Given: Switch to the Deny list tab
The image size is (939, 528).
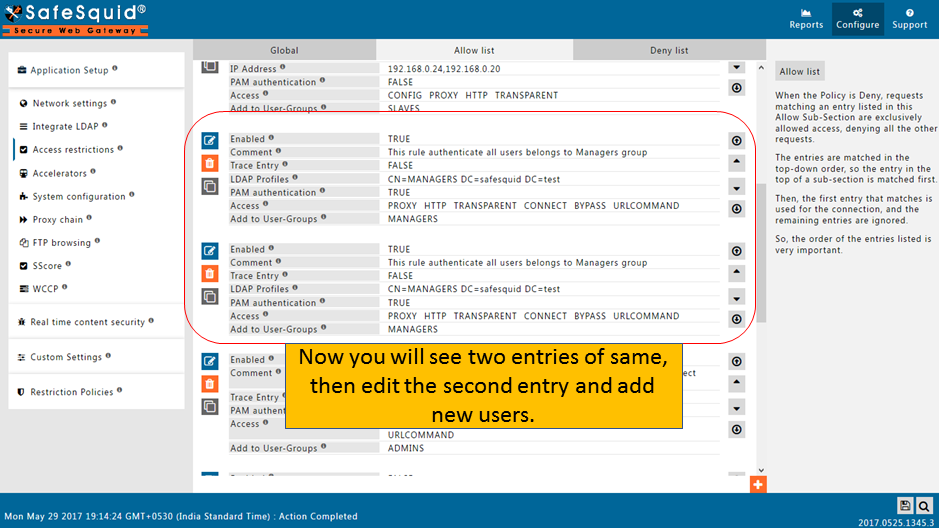Looking at the screenshot, I should tap(669, 50).
